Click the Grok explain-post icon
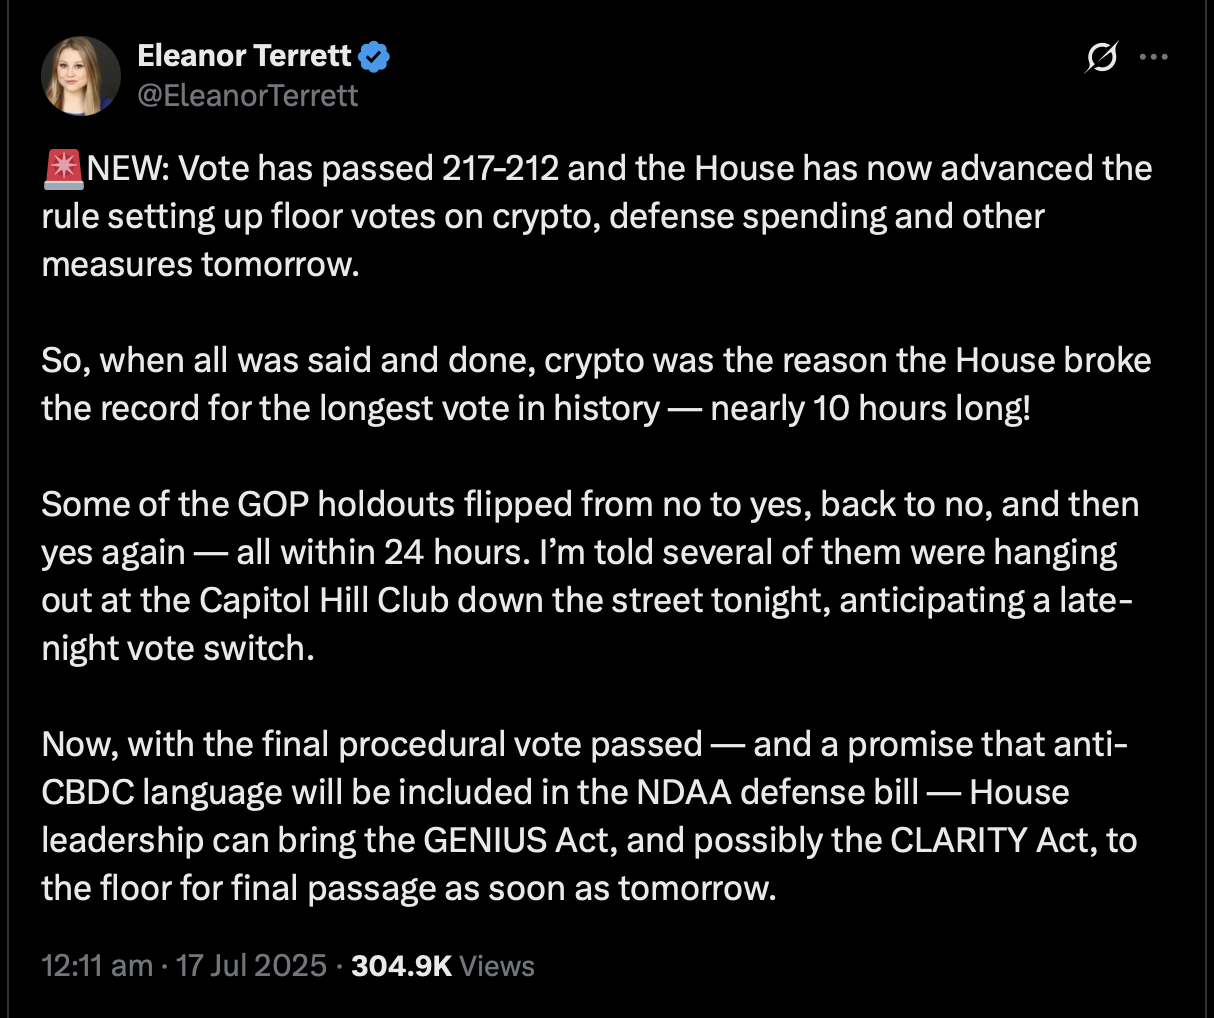Screen dimensions: 1214x1018 tap(1101, 57)
